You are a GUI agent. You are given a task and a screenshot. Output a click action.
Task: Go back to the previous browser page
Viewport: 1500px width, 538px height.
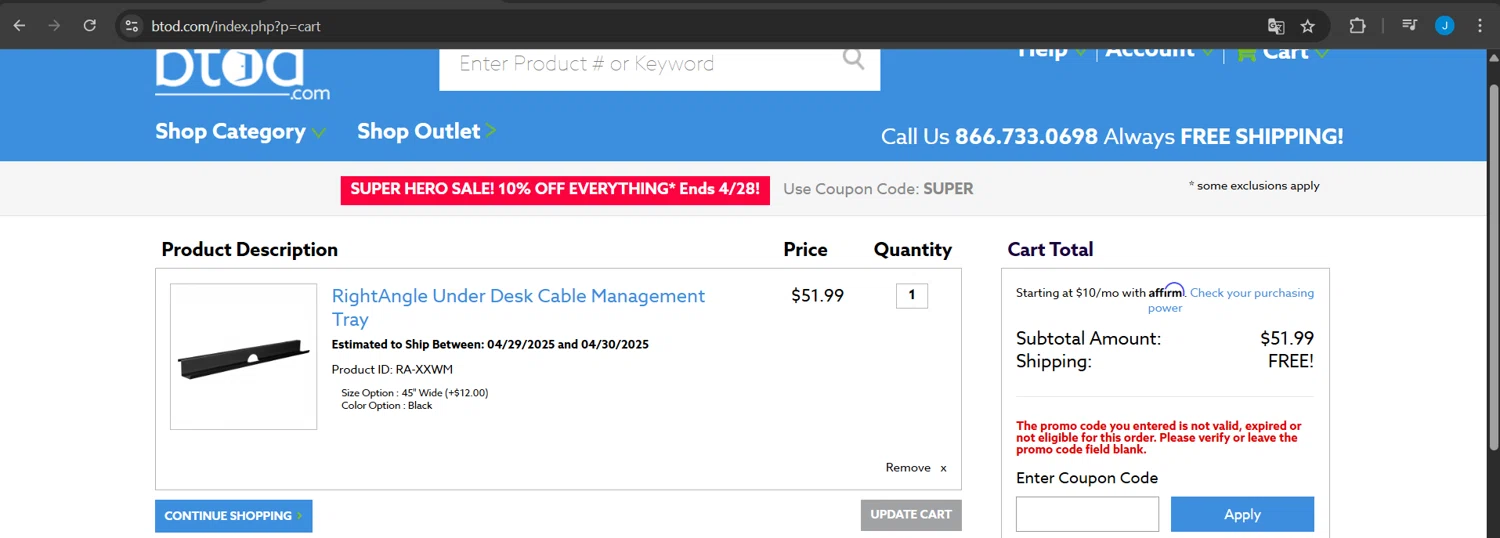click(x=19, y=26)
